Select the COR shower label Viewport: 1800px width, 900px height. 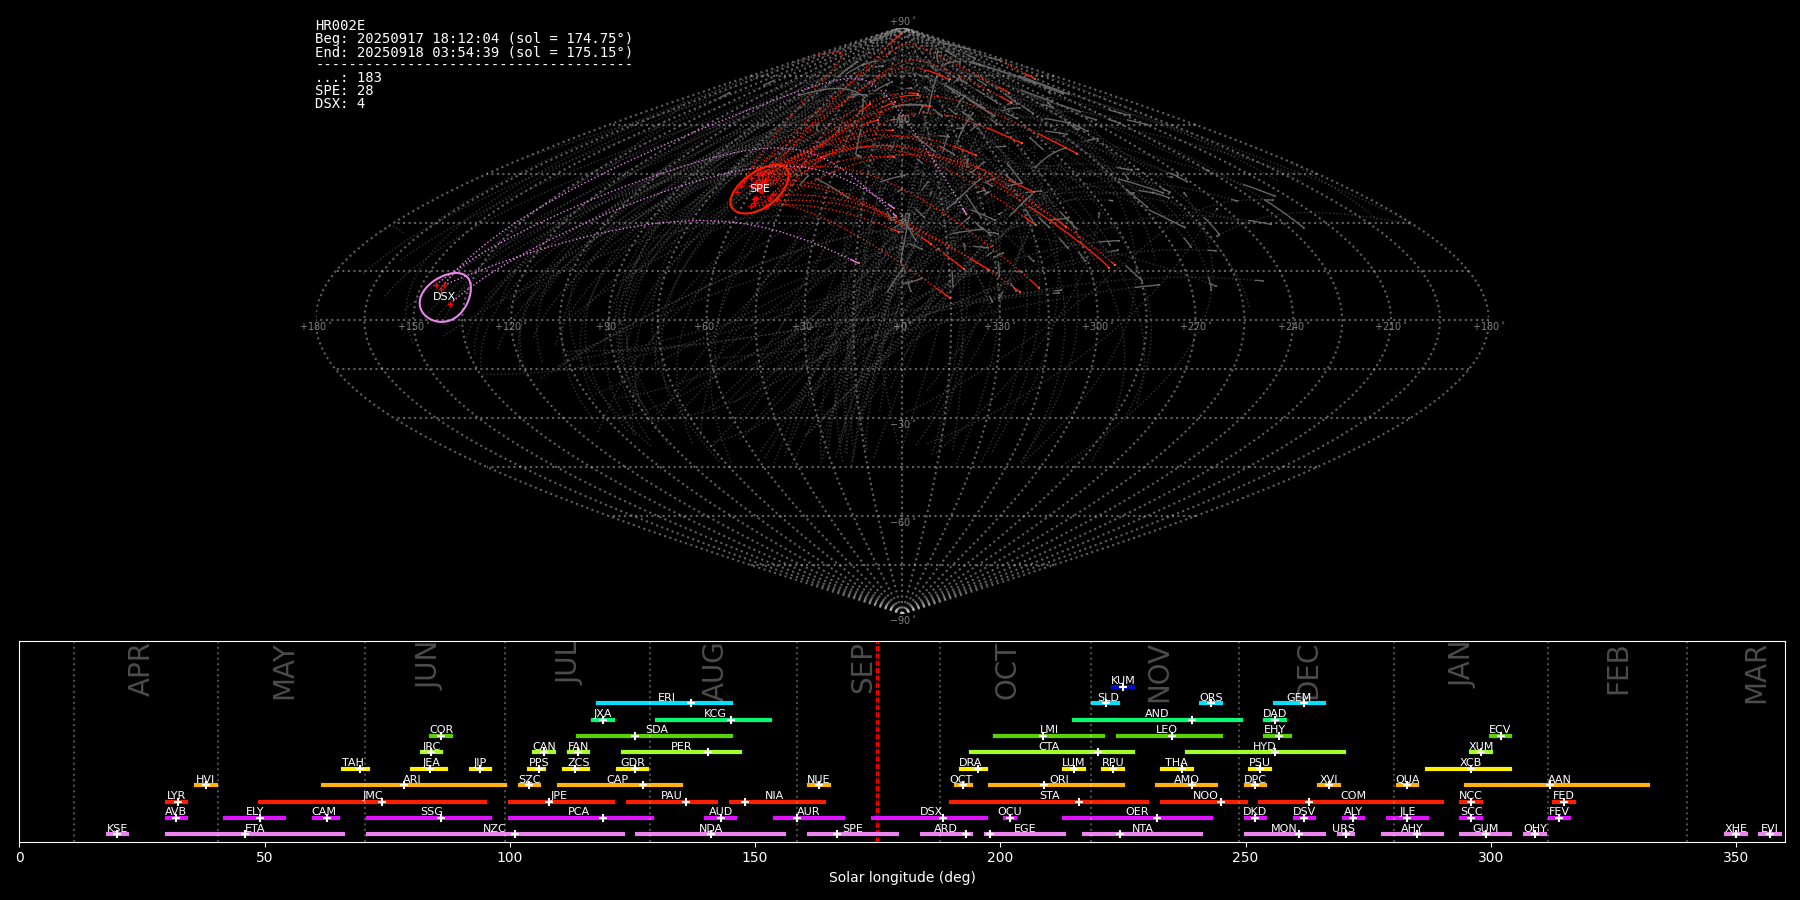(441, 730)
